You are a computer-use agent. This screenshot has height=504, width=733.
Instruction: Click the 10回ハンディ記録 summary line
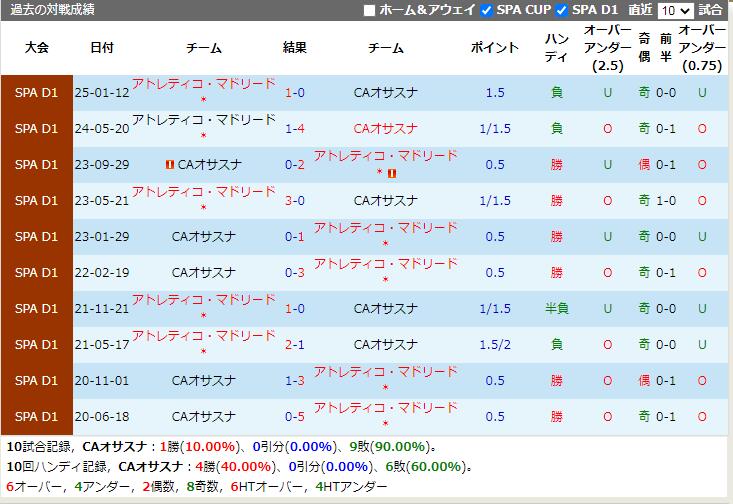pos(240,467)
